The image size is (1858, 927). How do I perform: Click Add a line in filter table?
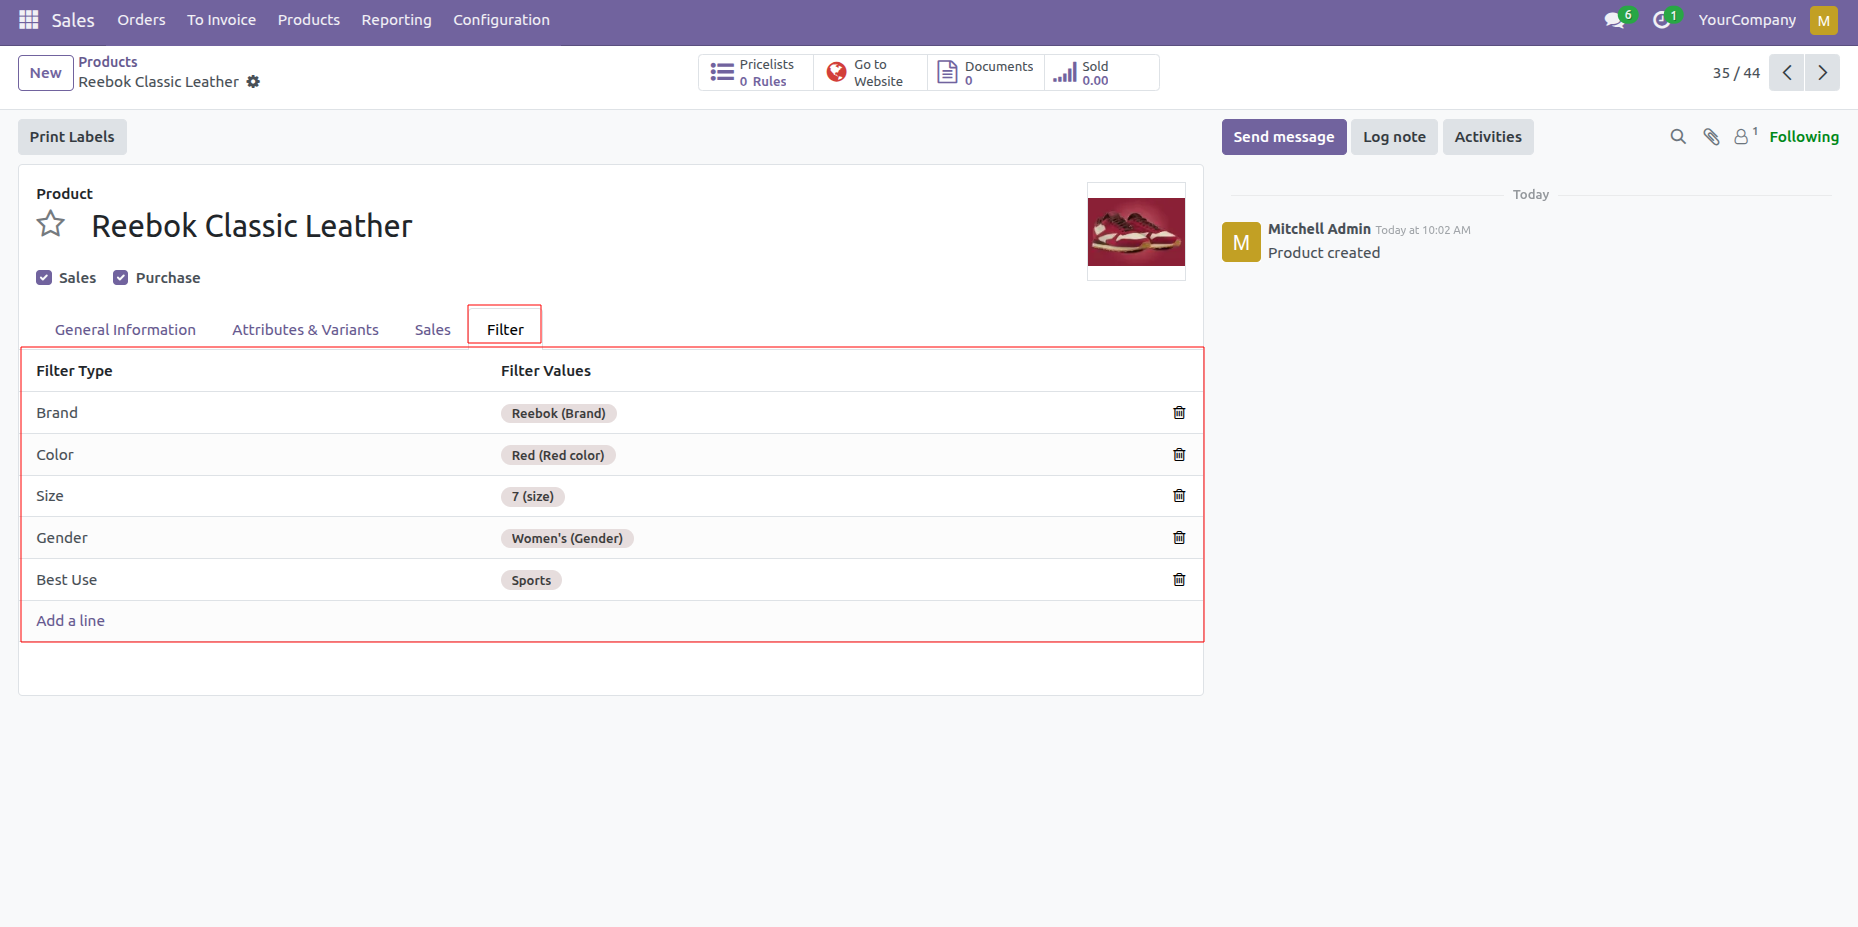coord(71,621)
